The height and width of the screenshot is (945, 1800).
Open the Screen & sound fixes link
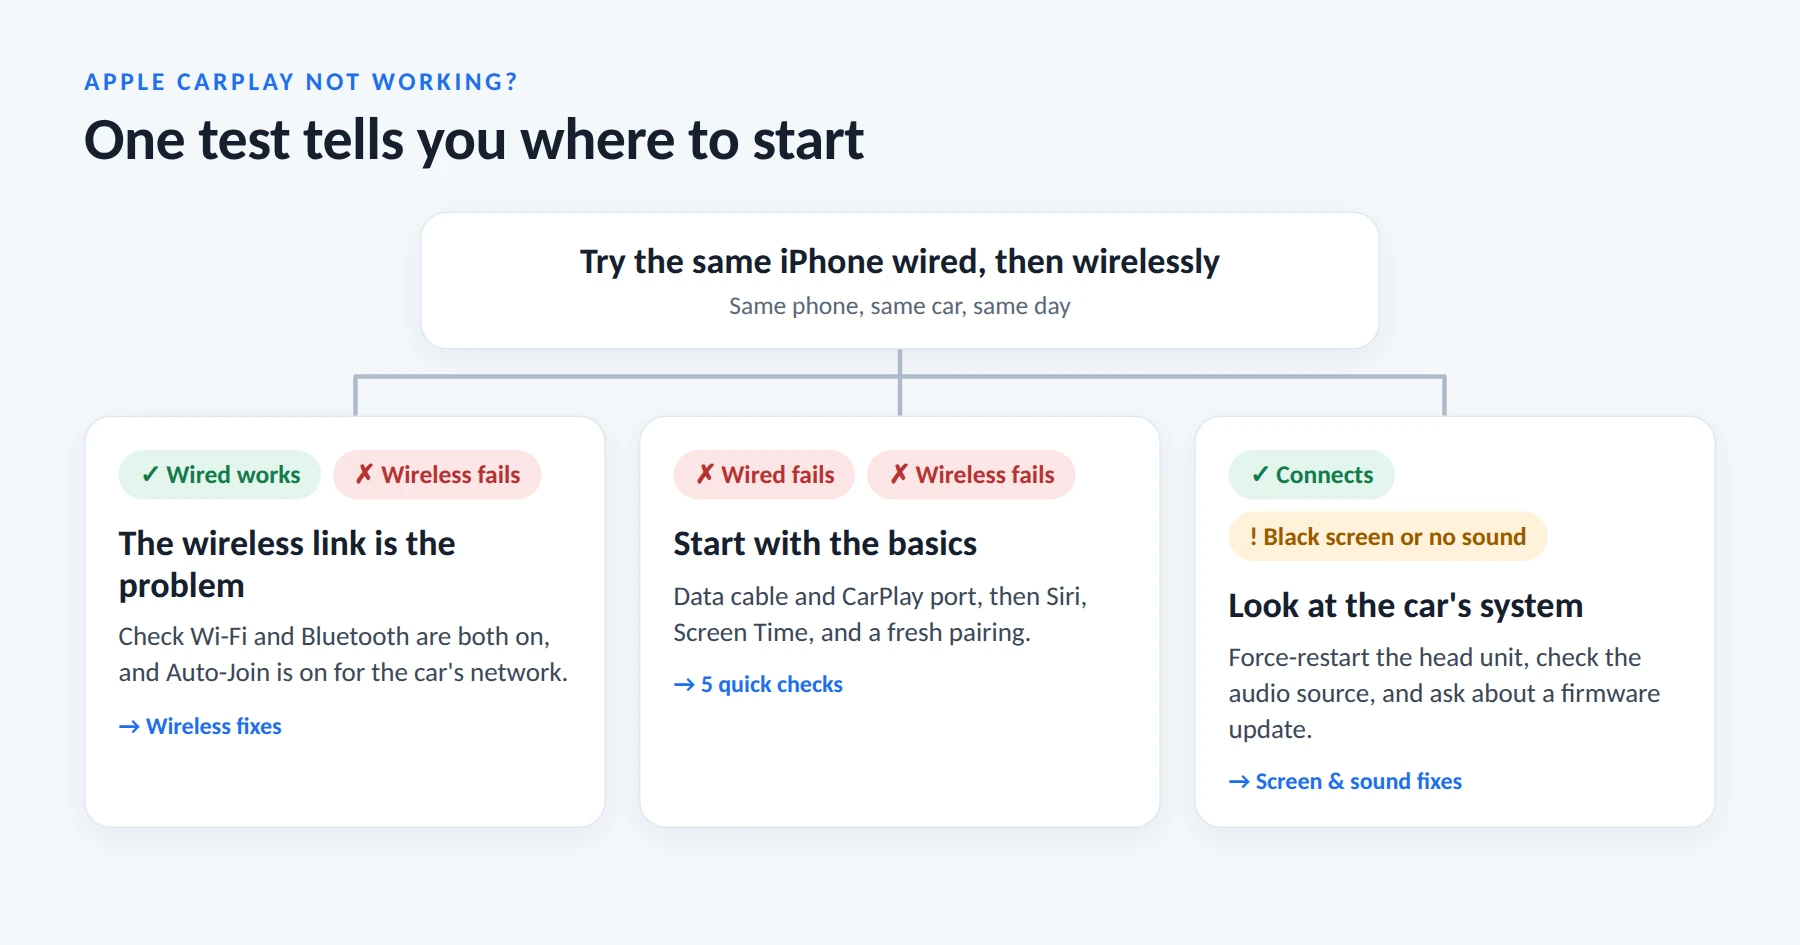point(1345,781)
